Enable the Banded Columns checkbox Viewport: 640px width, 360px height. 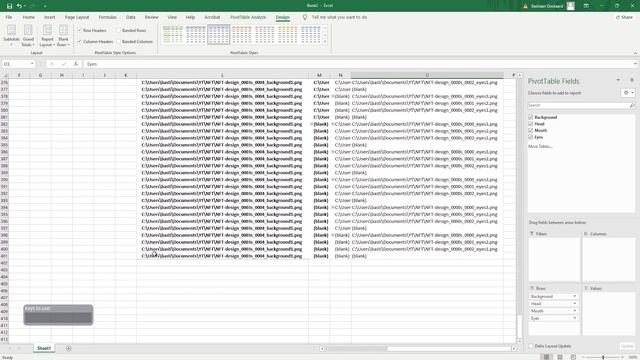[119, 42]
